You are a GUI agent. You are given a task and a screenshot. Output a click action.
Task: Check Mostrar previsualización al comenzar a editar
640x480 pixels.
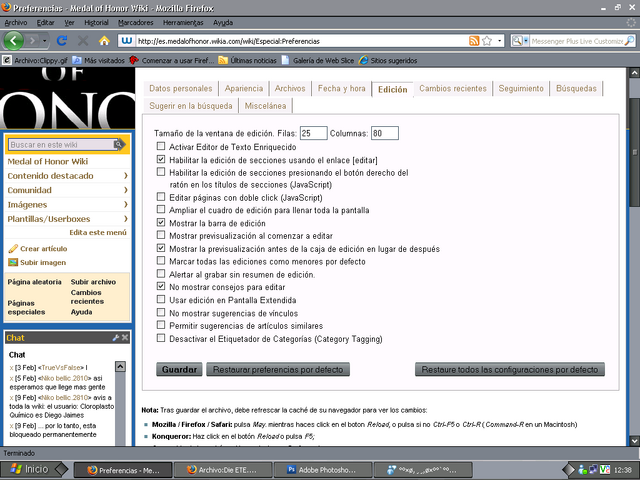pyautogui.click(x=161, y=235)
